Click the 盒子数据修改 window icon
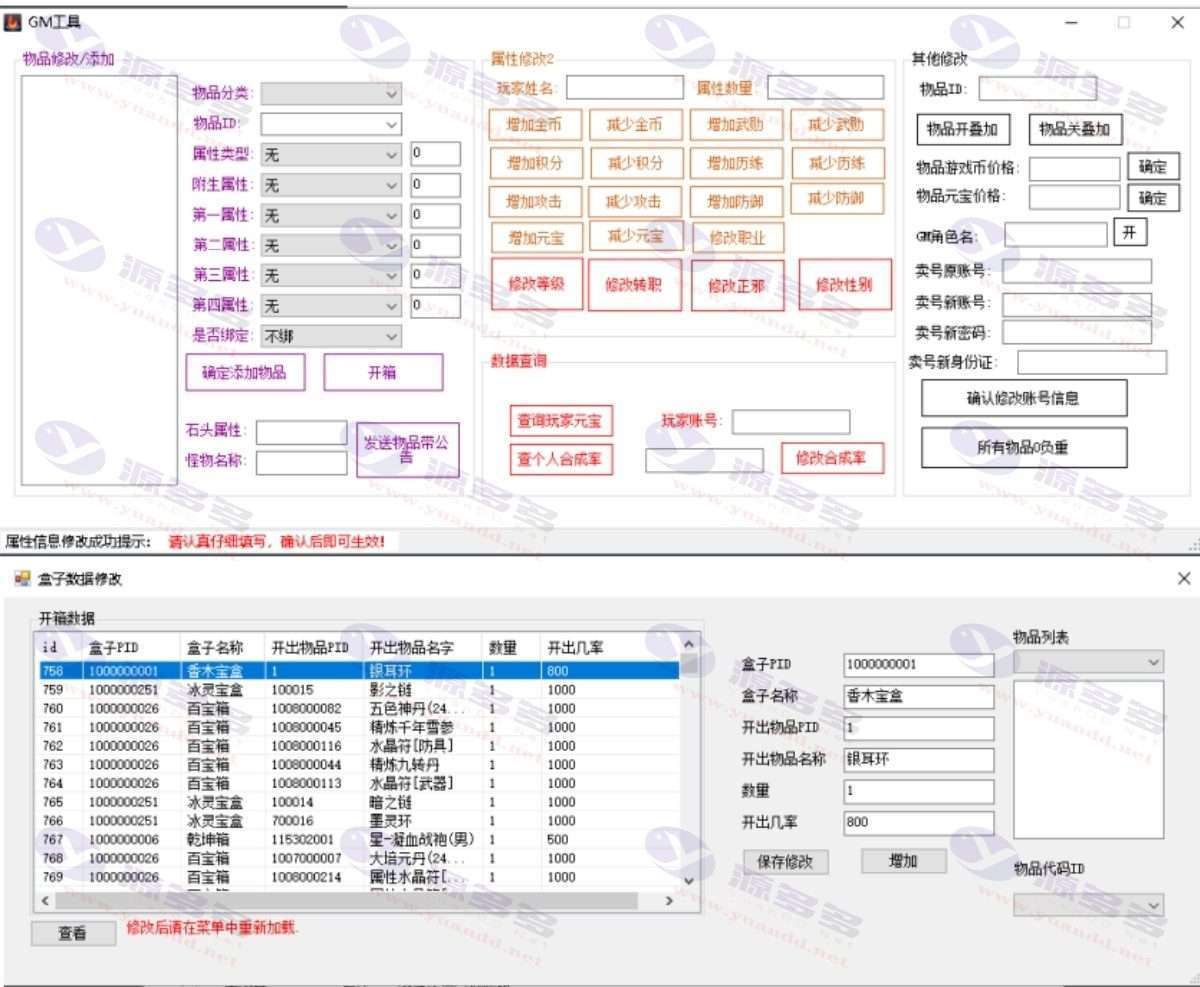The image size is (1200, 987). pyautogui.click(x=23, y=579)
